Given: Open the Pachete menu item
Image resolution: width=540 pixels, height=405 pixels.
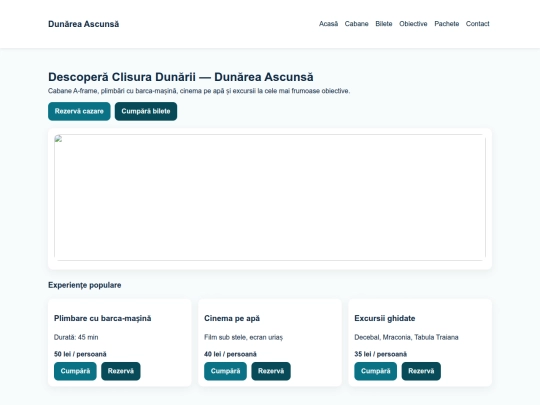Looking at the screenshot, I should (x=447, y=24).
